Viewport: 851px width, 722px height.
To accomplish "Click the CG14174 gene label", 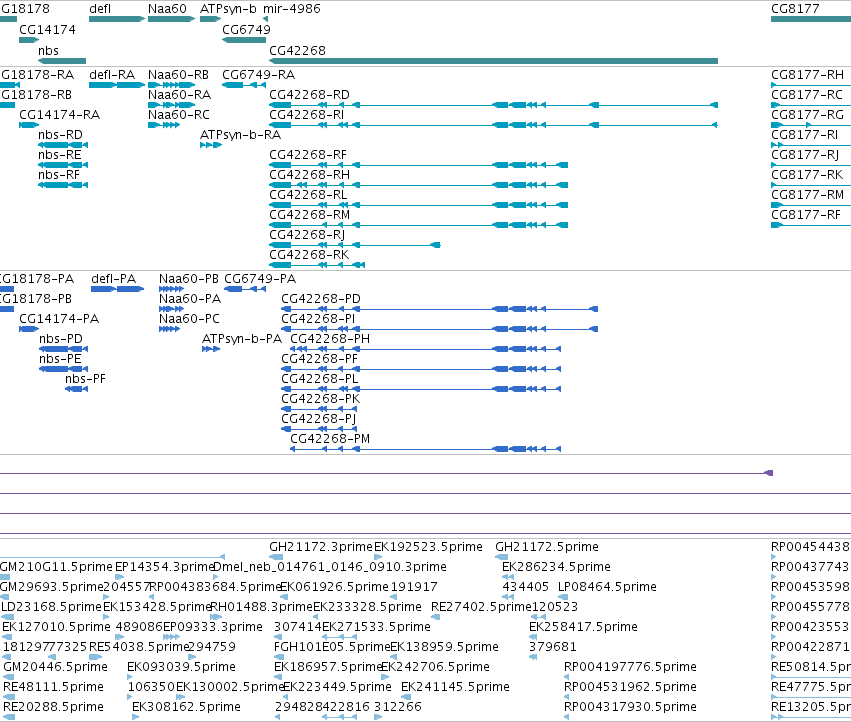I will pos(47,29).
